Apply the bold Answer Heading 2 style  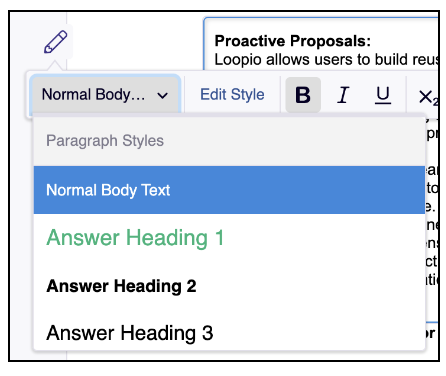point(229,286)
